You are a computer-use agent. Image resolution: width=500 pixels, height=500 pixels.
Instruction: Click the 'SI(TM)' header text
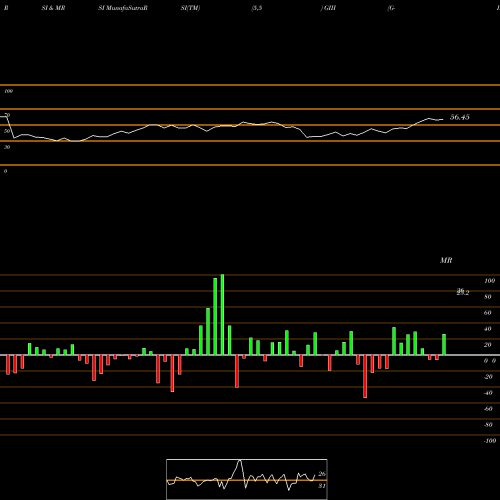[190, 8]
